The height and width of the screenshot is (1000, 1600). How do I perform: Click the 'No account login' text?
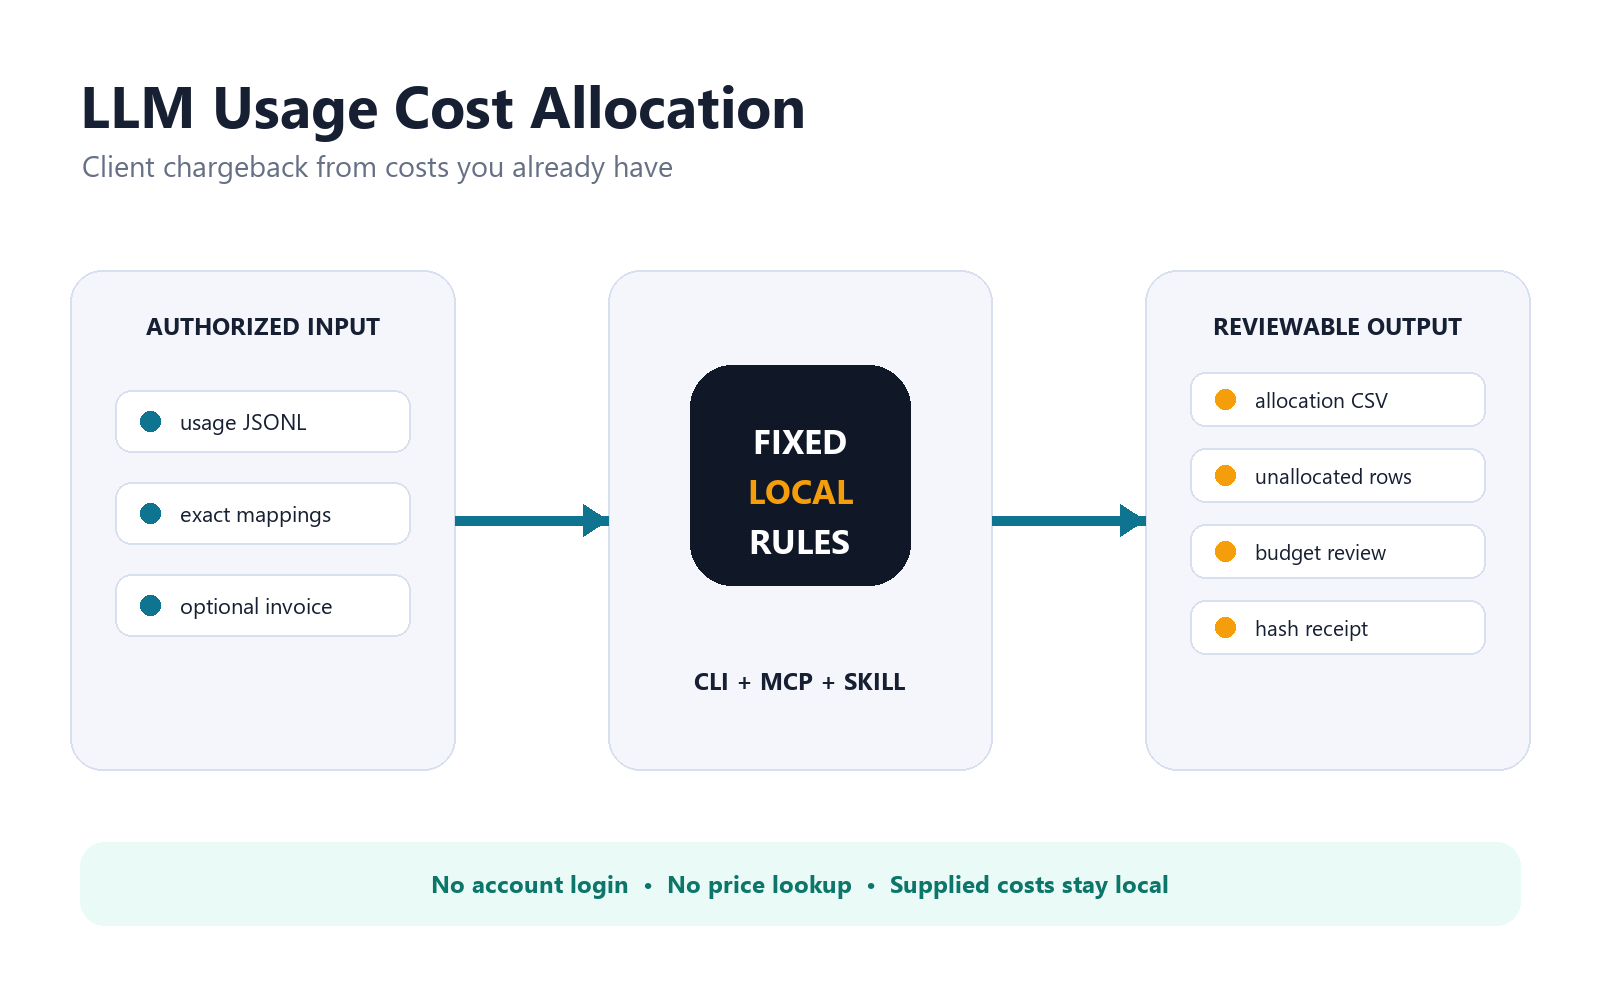pos(530,885)
